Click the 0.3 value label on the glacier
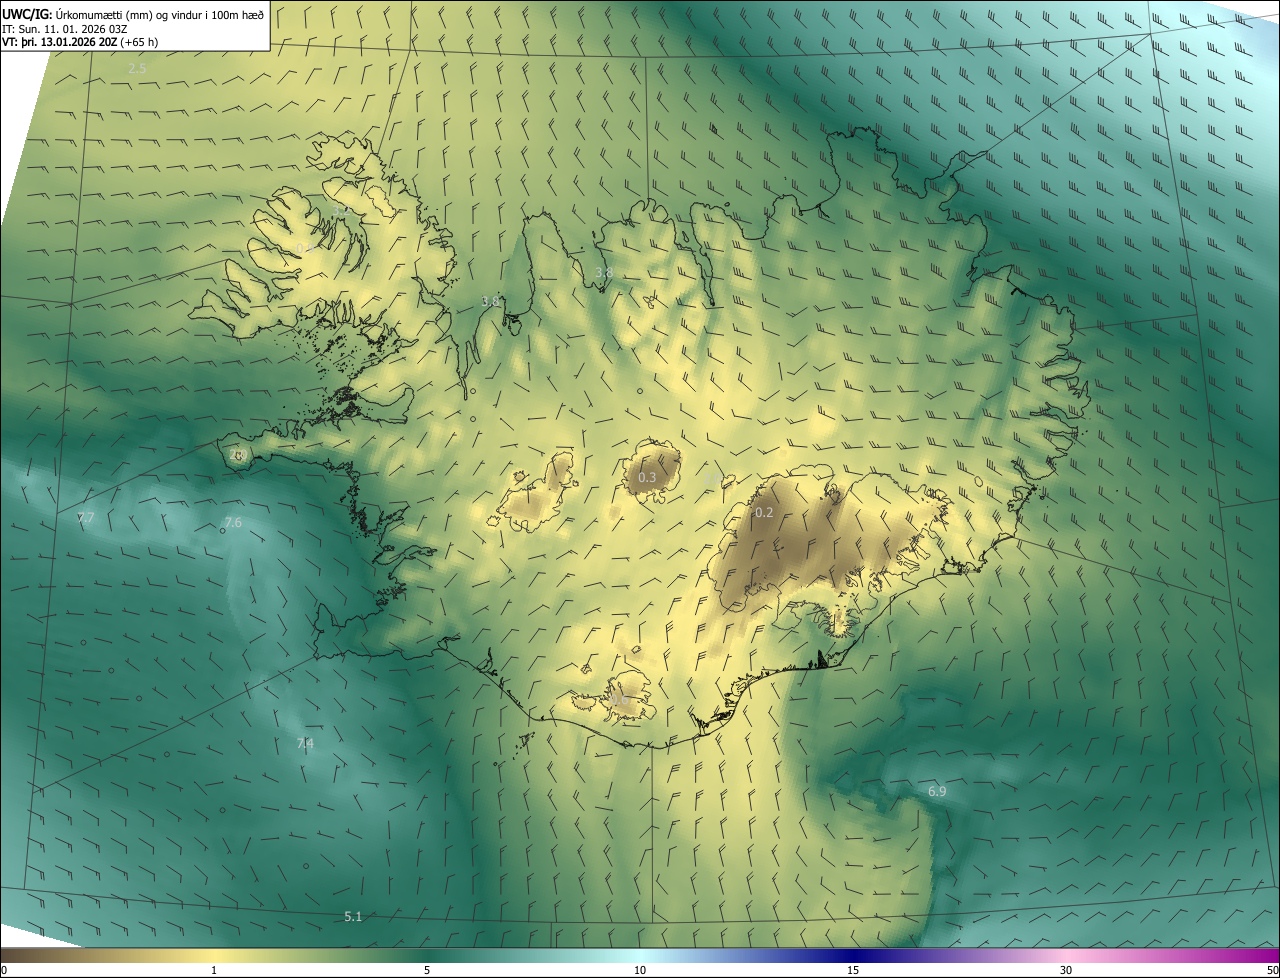 [647, 477]
